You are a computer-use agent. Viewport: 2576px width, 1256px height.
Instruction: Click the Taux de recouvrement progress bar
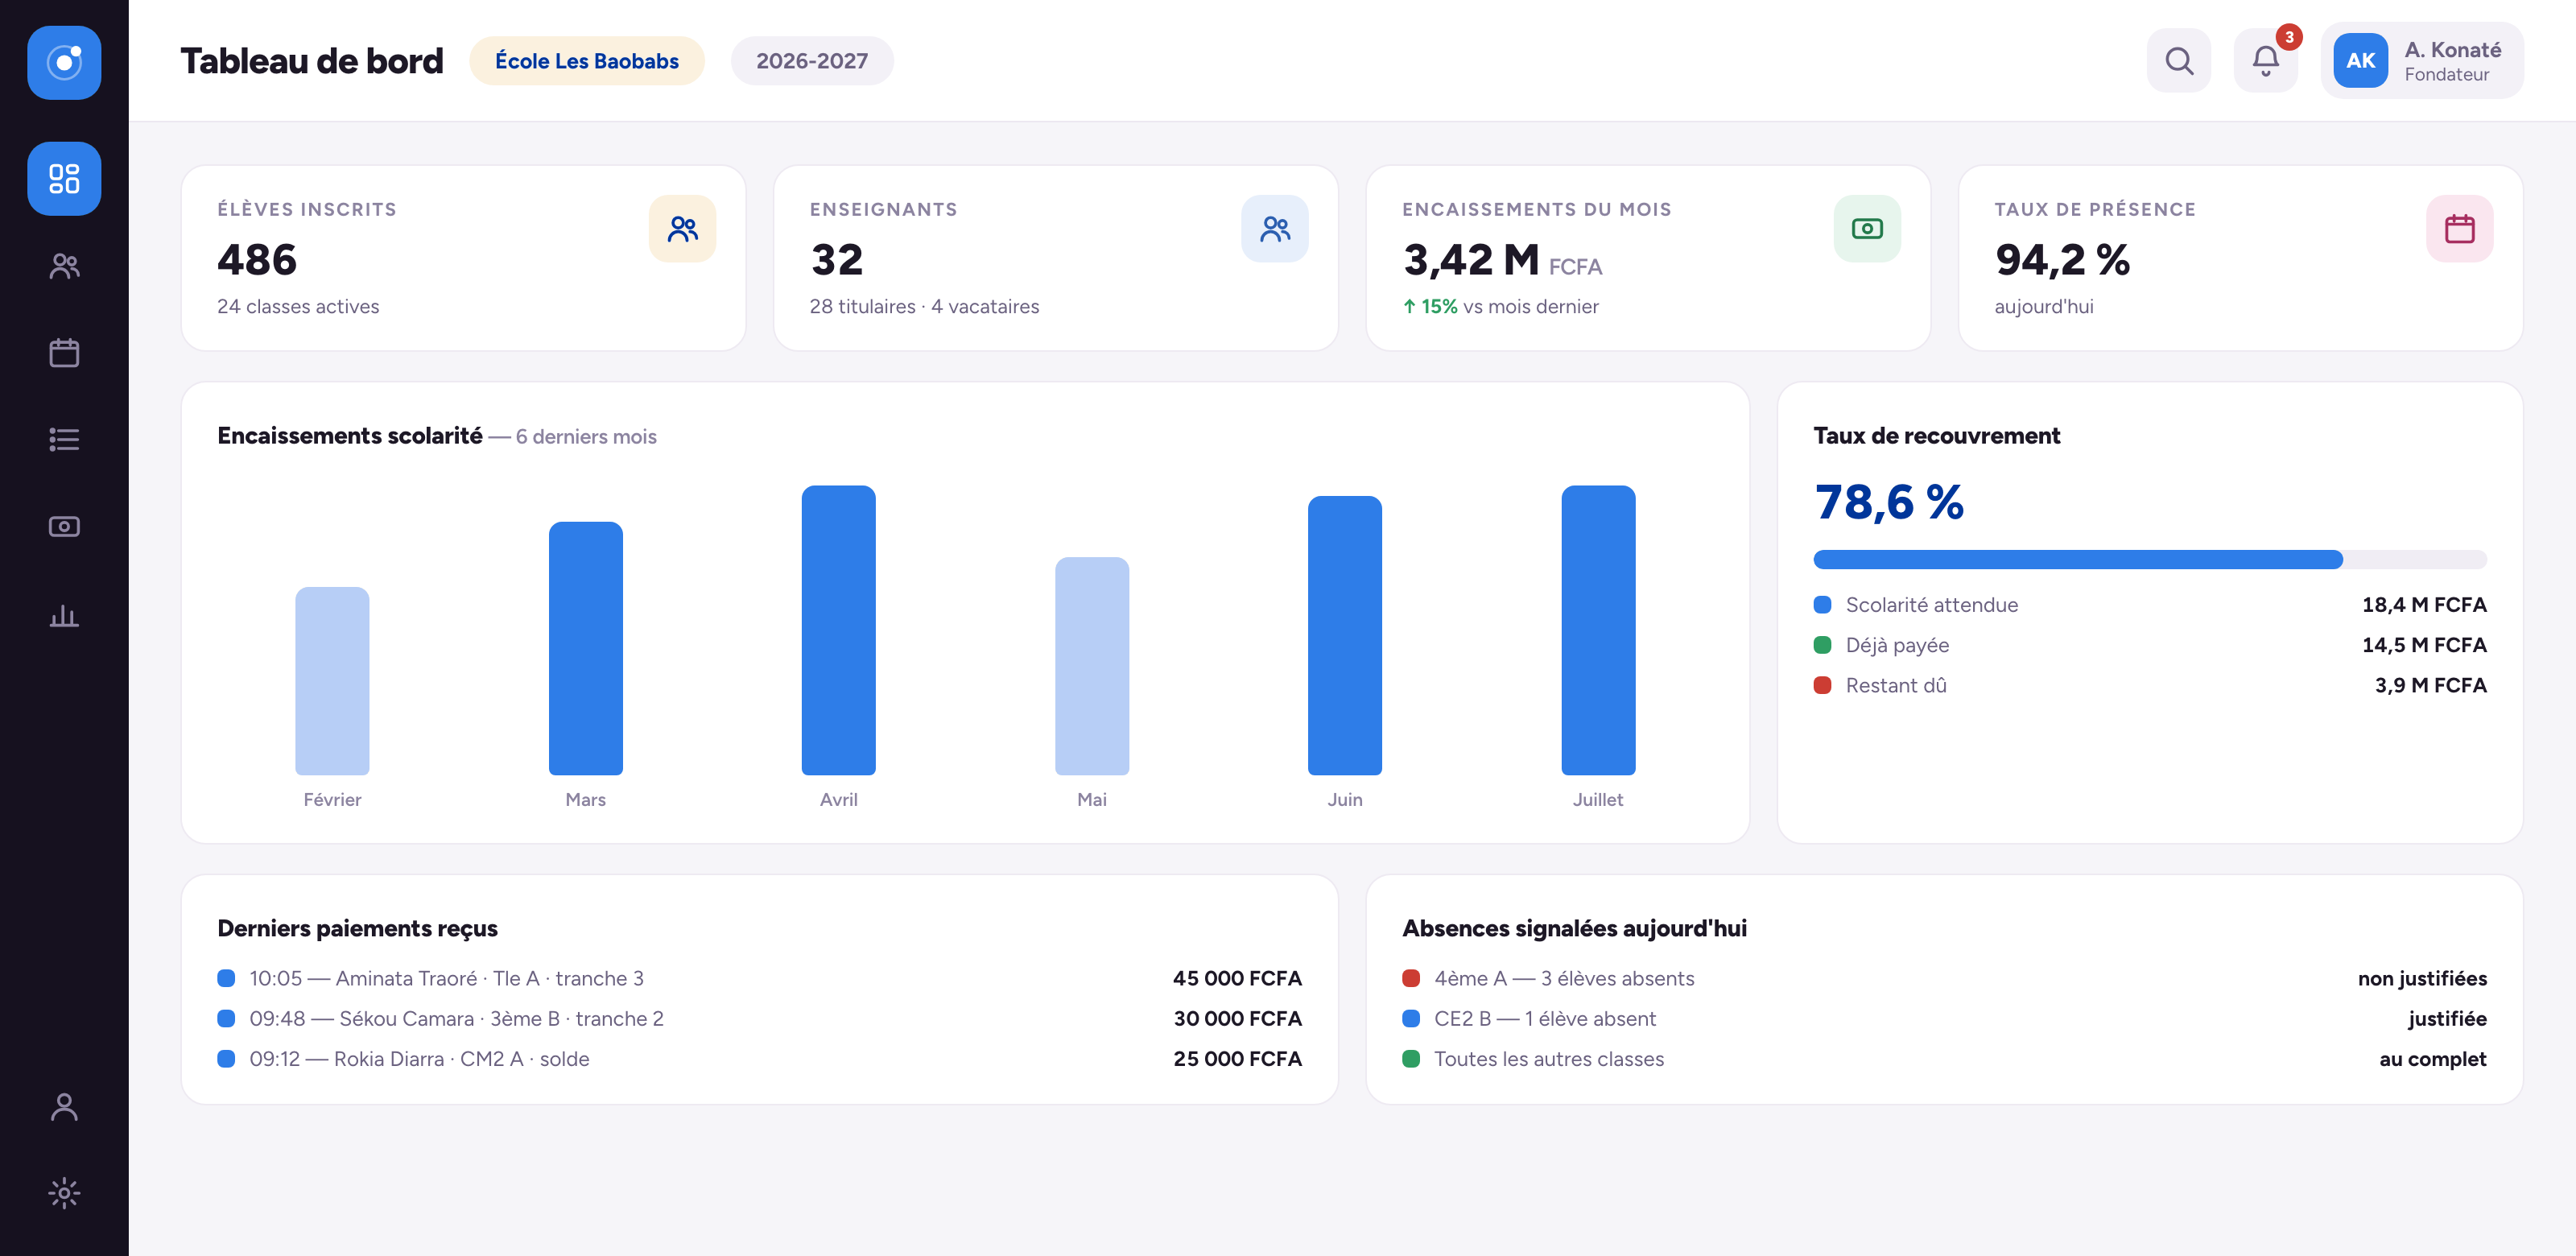coord(2150,559)
